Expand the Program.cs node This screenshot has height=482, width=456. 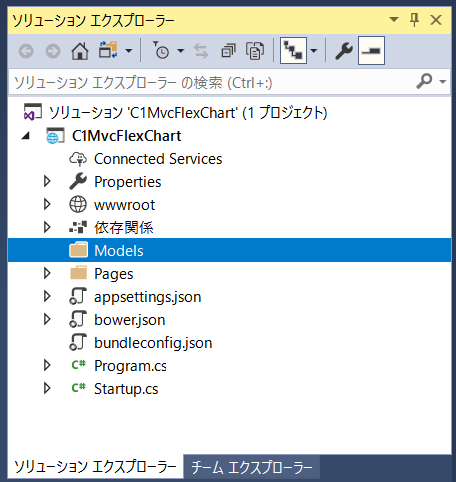(x=47, y=365)
